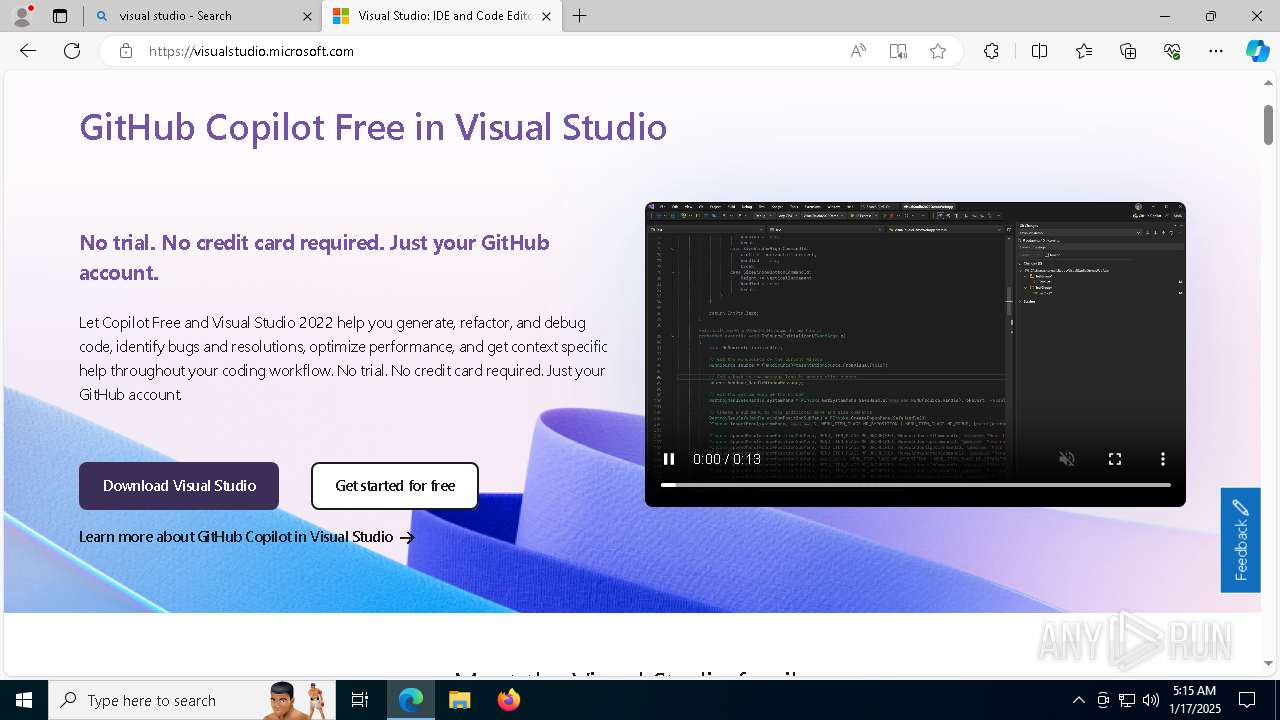Open Task View on taskbar

pos(360,700)
